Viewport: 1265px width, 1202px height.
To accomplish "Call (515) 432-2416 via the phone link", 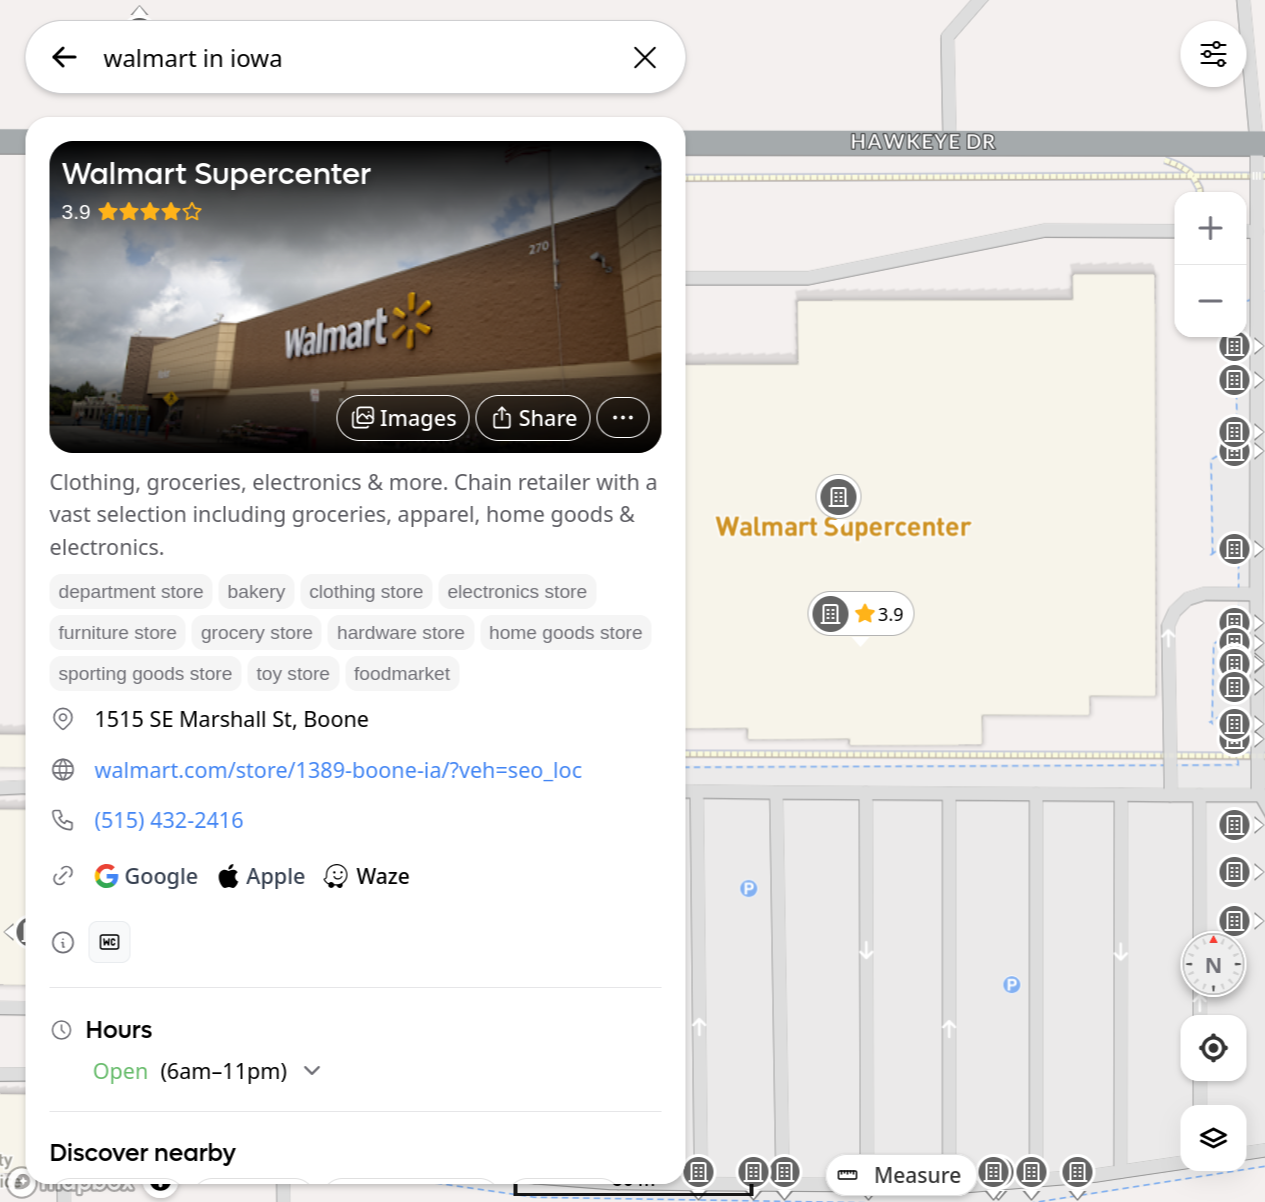I will pyautogui.click(x=168, y=820).
